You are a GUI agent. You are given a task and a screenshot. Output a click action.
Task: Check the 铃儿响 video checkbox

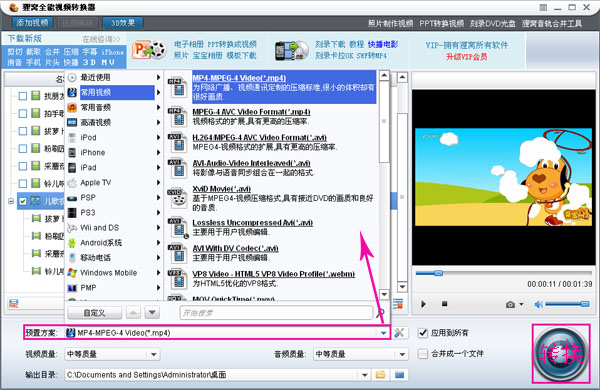23,184
